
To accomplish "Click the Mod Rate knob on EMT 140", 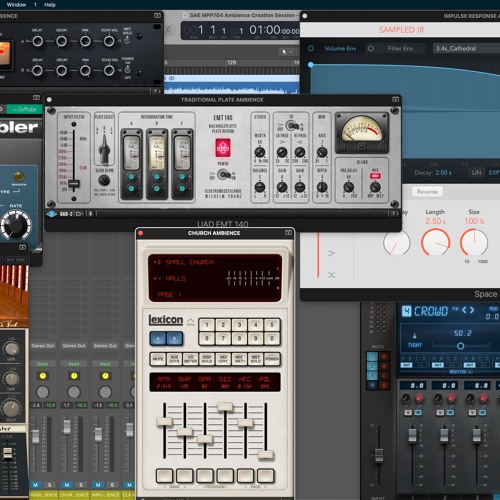I will 322,152.
